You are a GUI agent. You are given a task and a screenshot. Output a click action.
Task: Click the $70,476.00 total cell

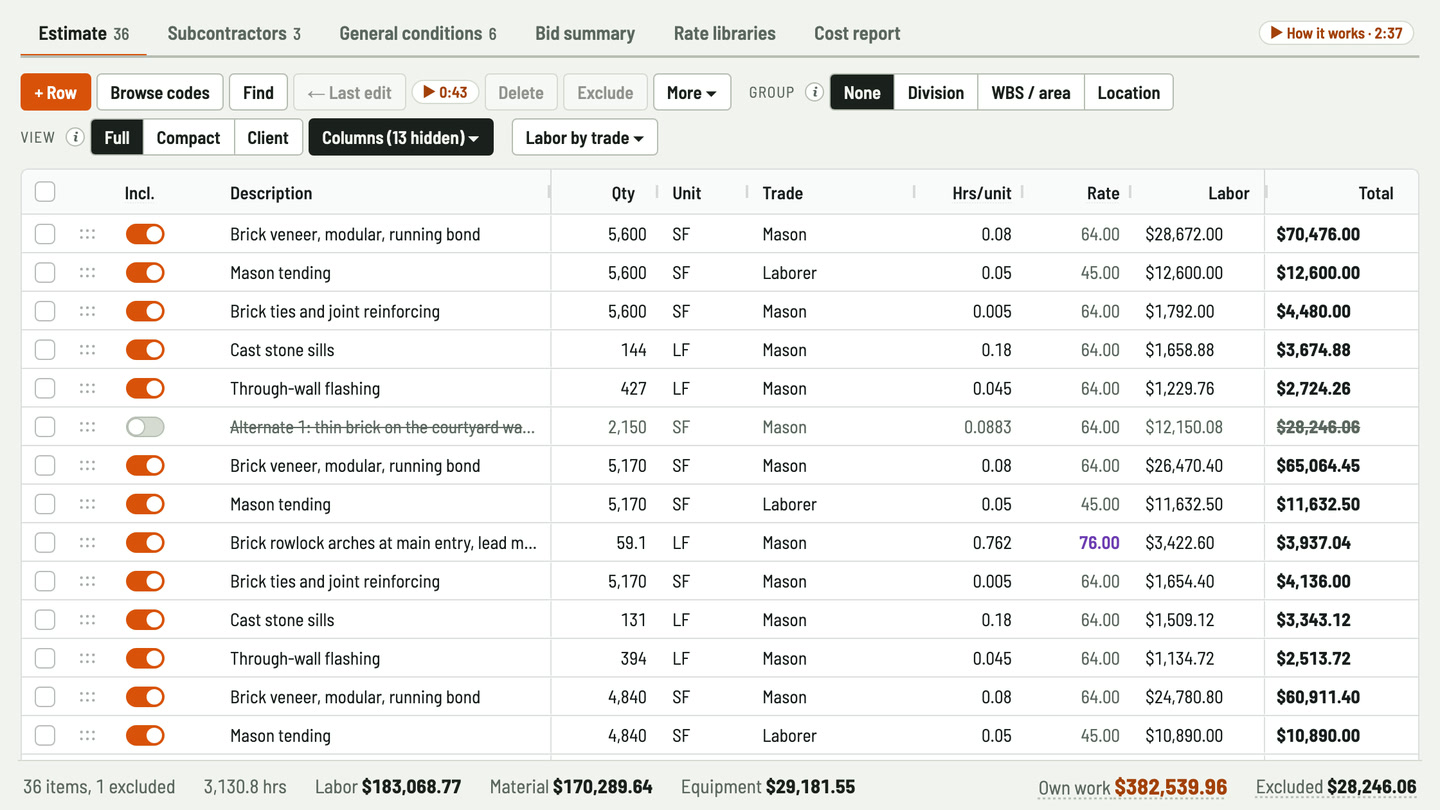(x=1318, y=234)
